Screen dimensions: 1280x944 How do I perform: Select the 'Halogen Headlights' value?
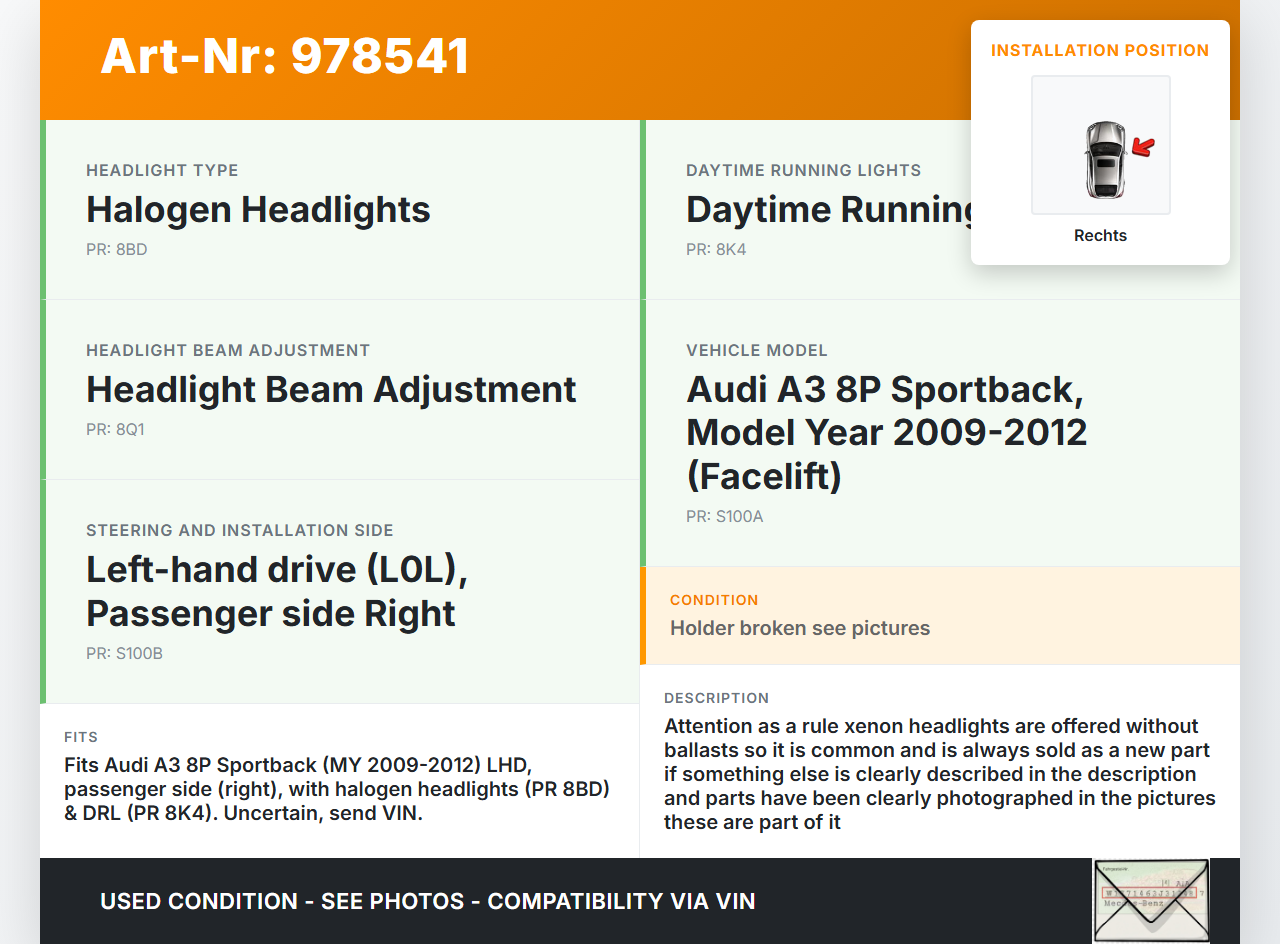258,210
